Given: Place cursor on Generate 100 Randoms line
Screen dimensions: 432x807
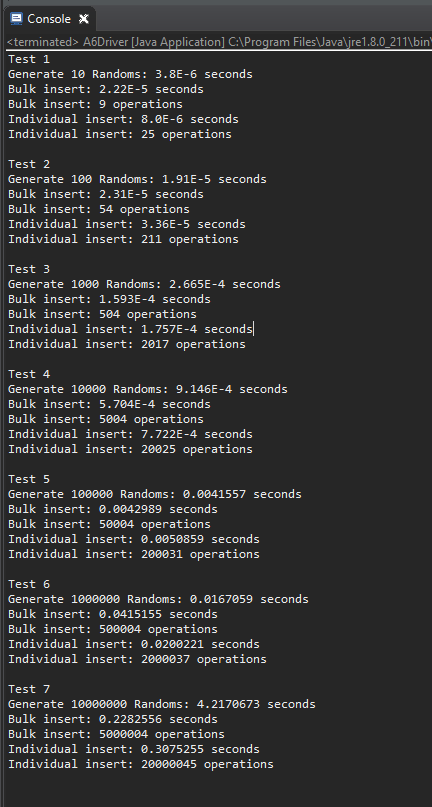Looking at the screenshot, I should coord(137,179).
